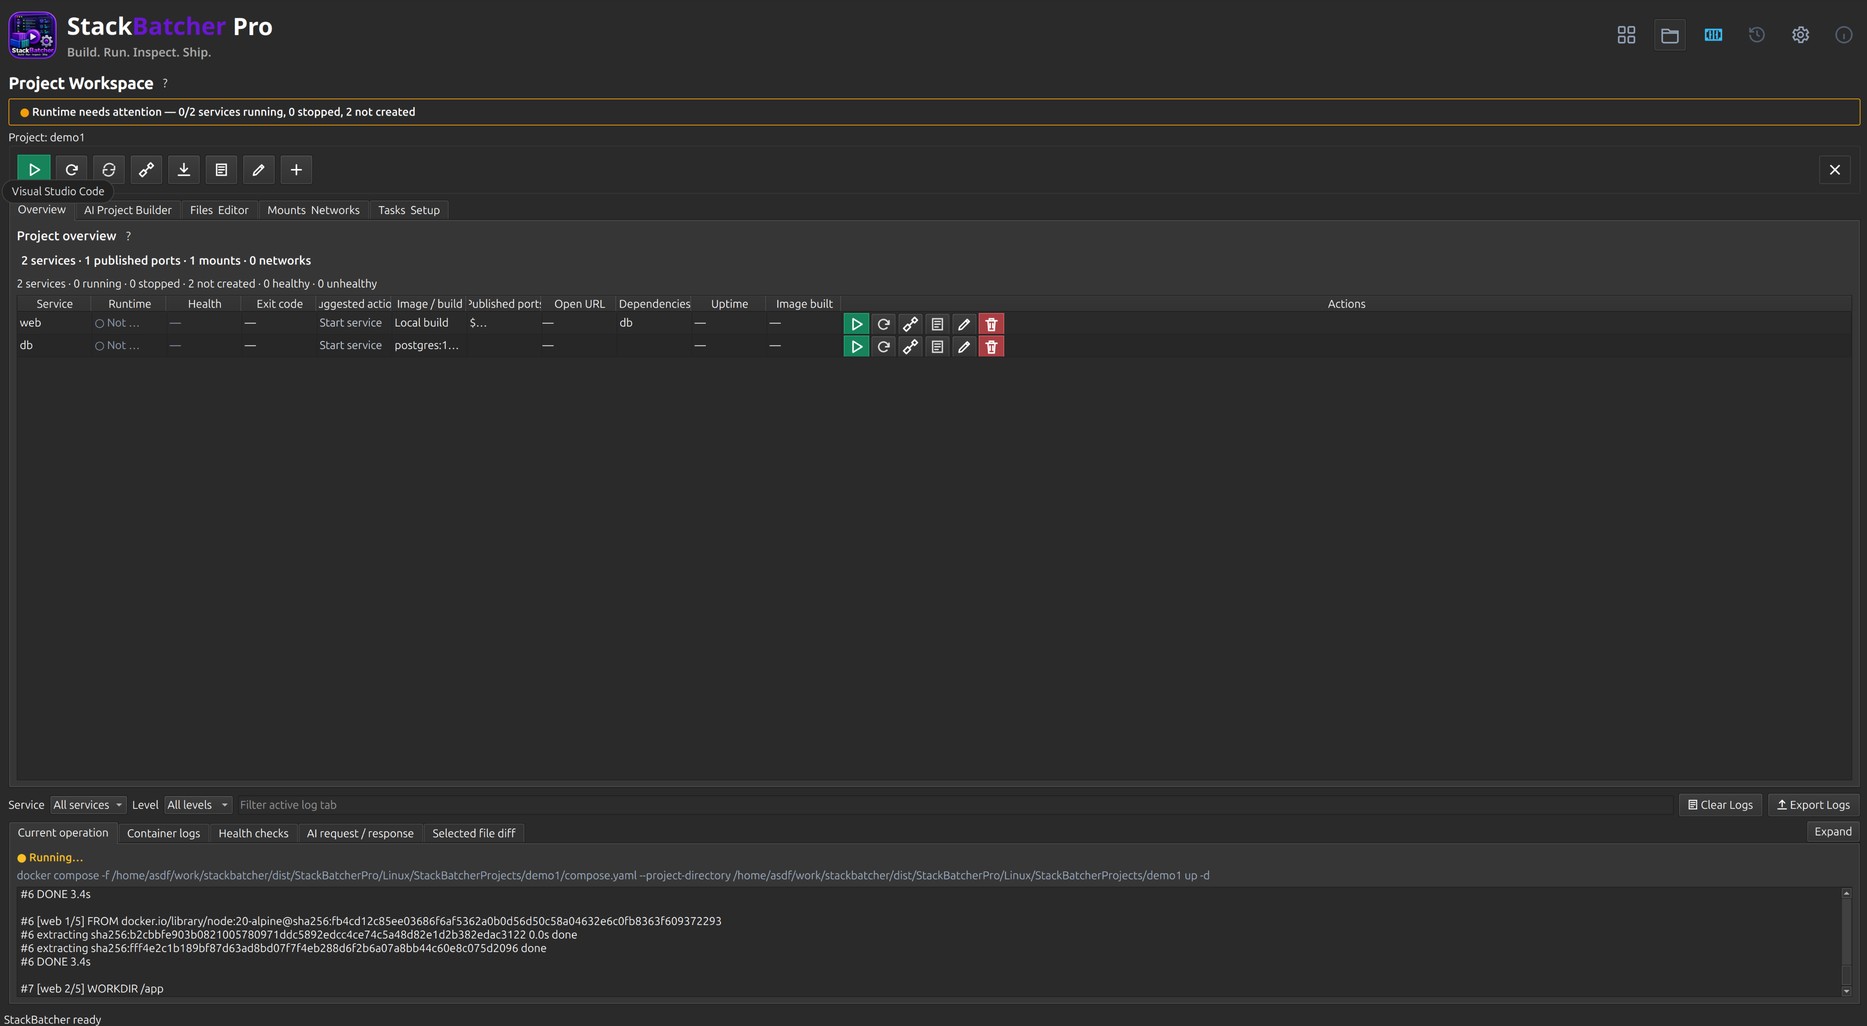Open the All services dropdown
This screenshot has width=1867, height=1026.
point(88,805)
